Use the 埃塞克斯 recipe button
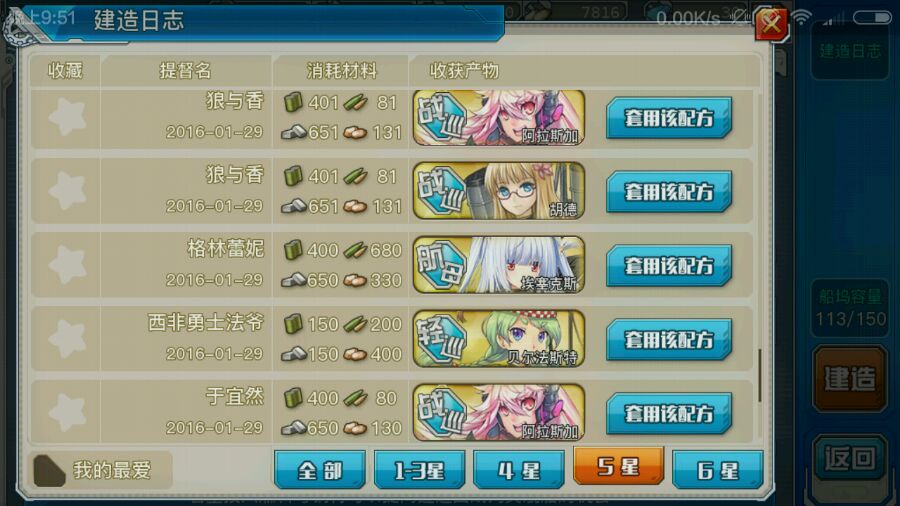The width and height of the screenshot is (900, 506). click(x=669, y=266)
